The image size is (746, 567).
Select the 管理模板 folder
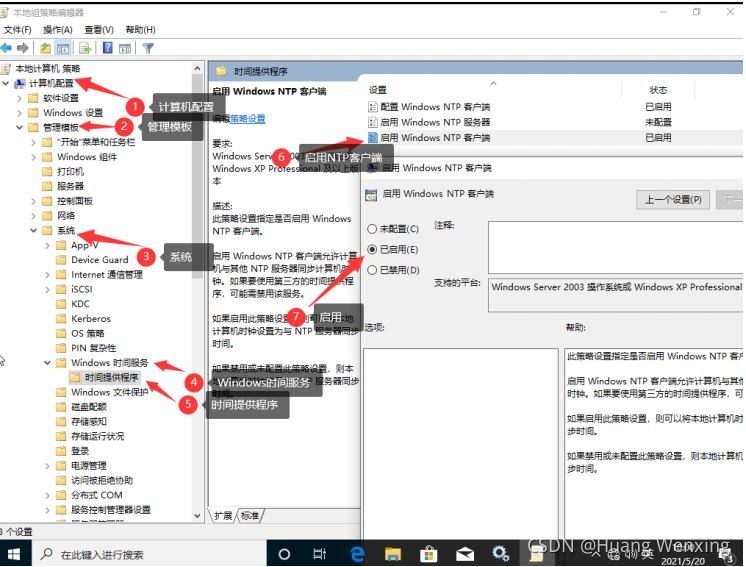(x=60, y=127)
